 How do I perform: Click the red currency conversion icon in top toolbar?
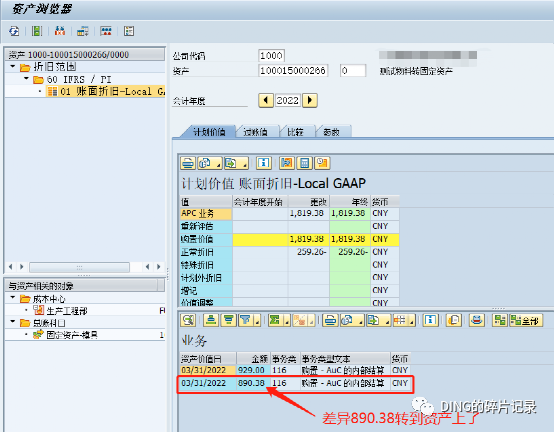tap(60, 31)
